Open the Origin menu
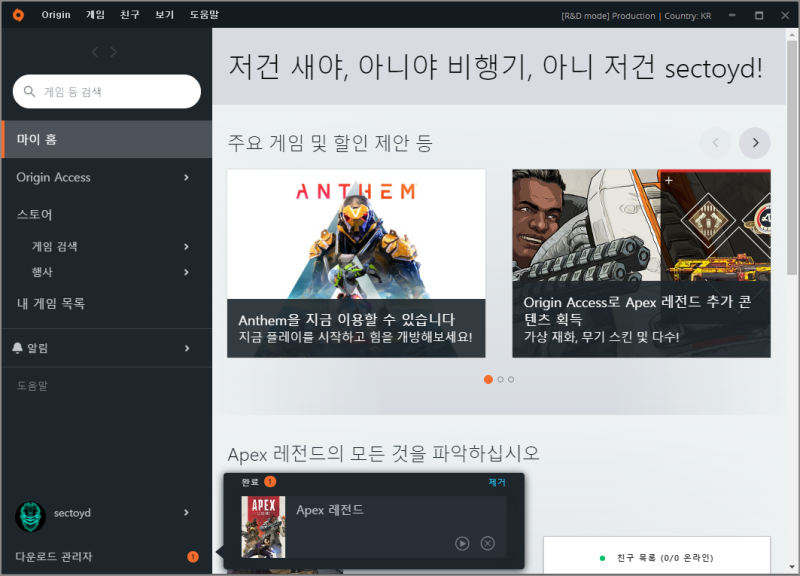The width and height of the screenshot is (800, 576). [x=56, y=15]
